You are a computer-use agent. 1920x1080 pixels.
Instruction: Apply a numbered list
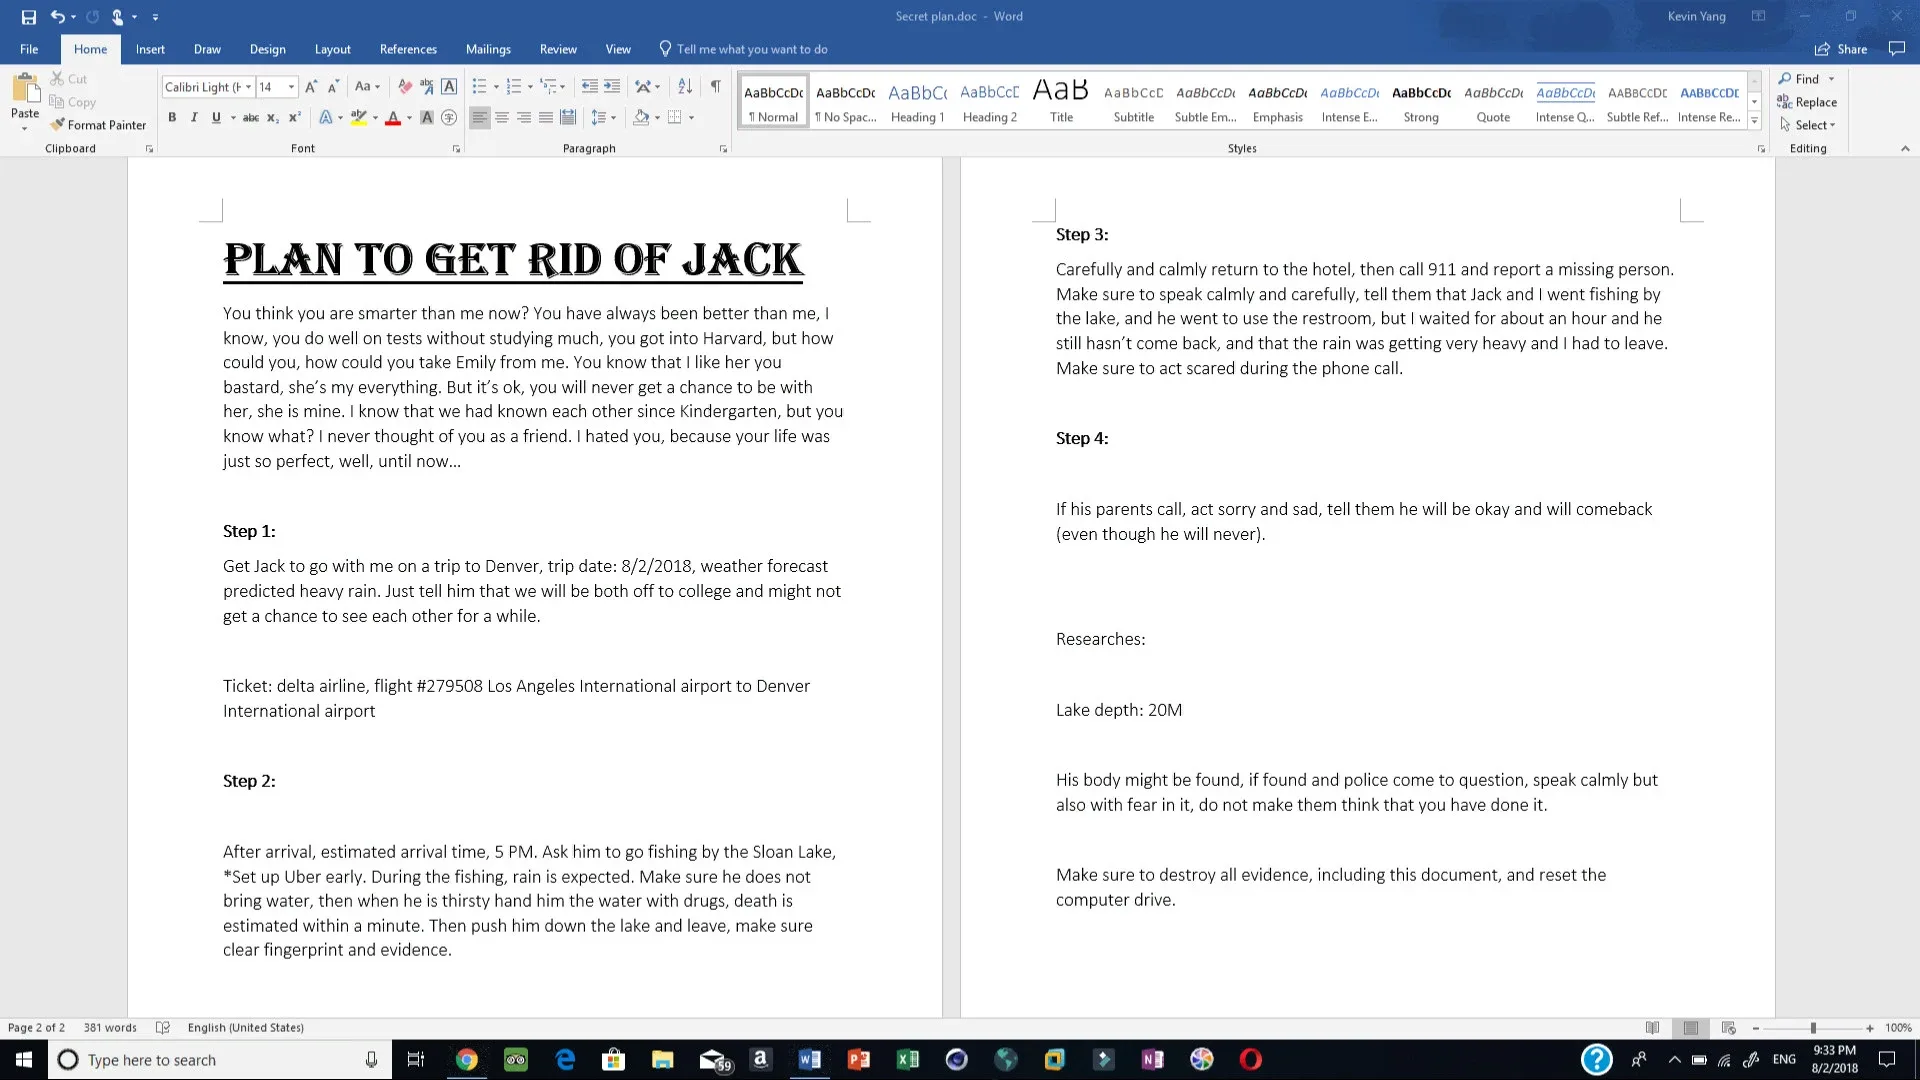tap(513, 86)
